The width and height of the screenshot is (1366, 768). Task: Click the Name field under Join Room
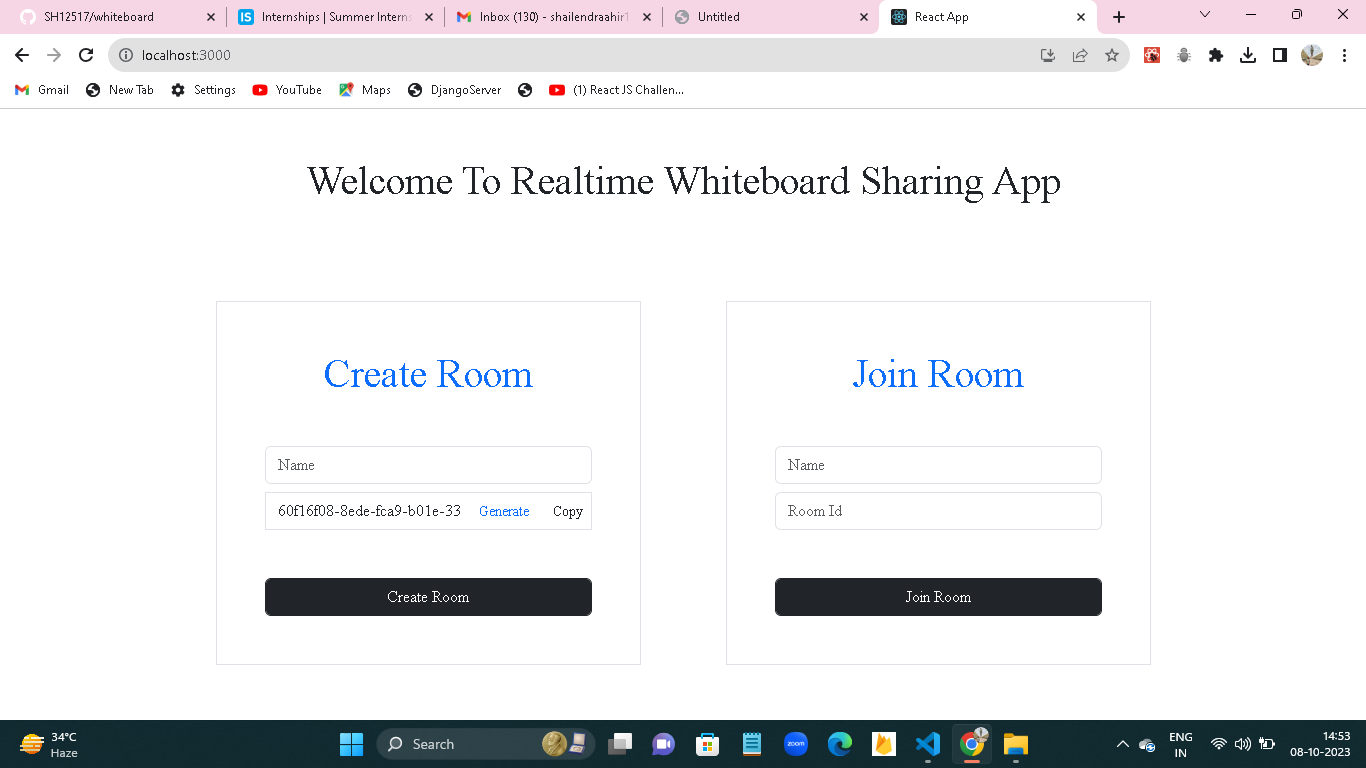click(x=938, y=465)
